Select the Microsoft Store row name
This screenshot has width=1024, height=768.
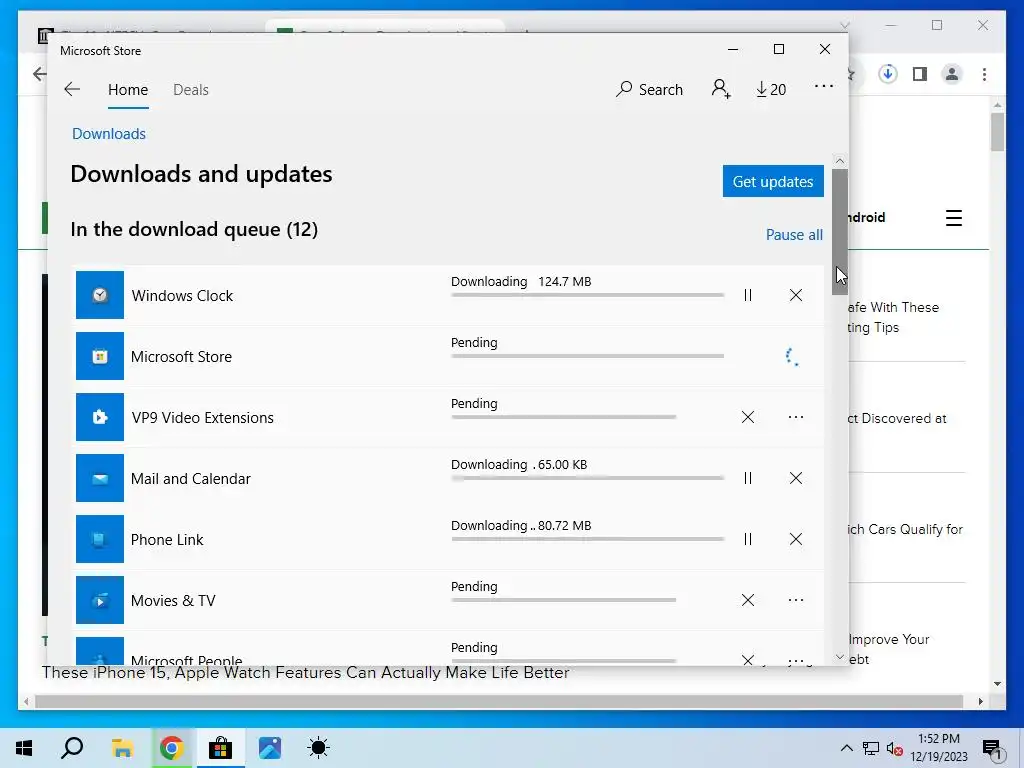[182, 357]
